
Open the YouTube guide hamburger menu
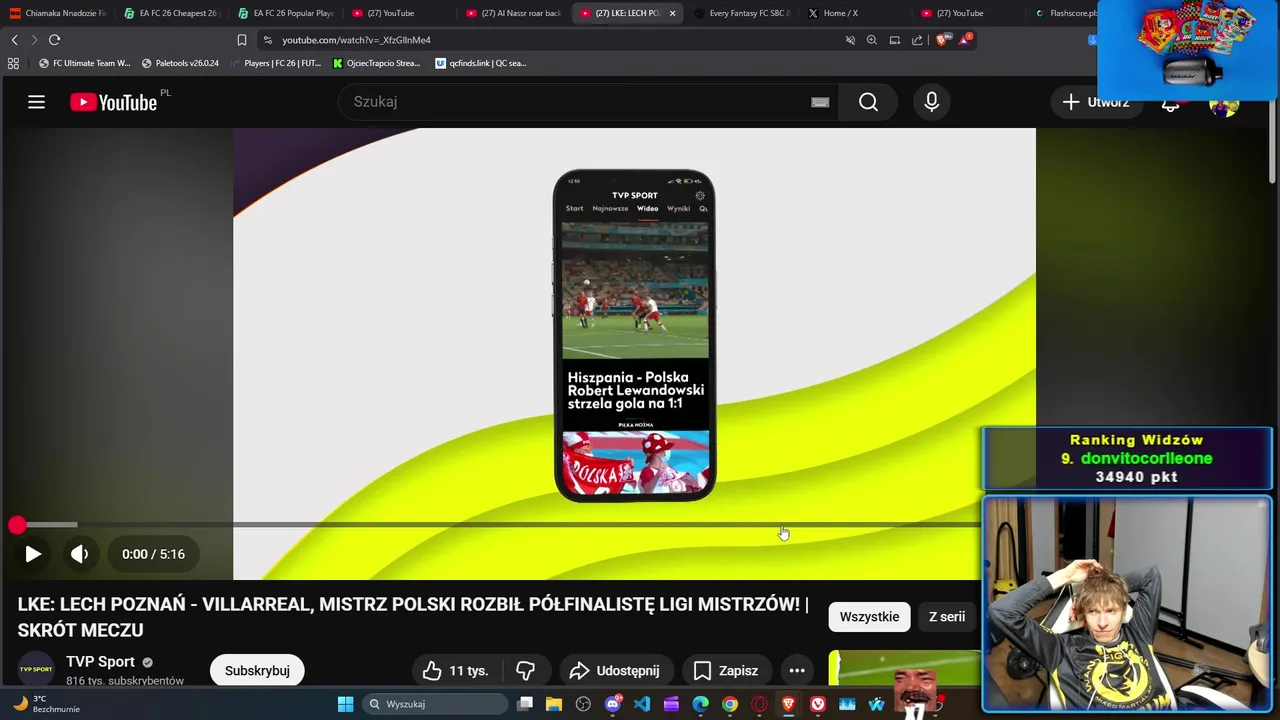(36, 102)
